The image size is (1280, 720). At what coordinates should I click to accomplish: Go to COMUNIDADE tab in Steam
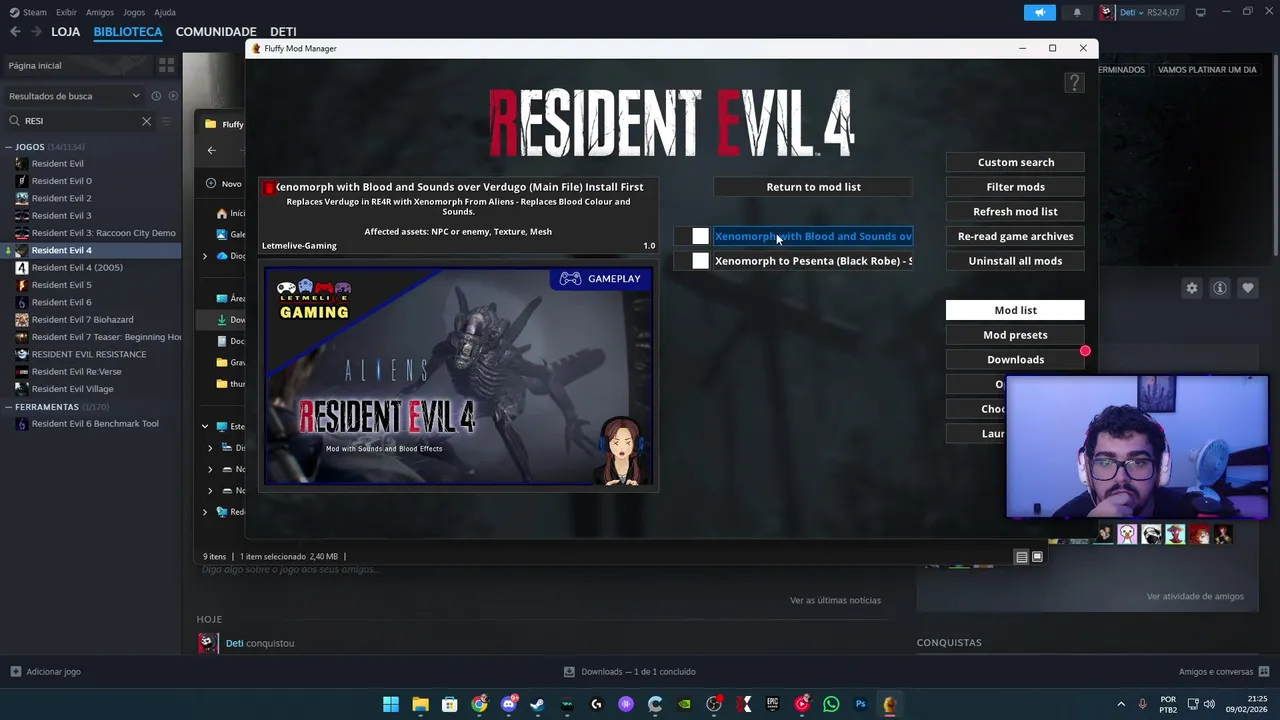point(216,32)
